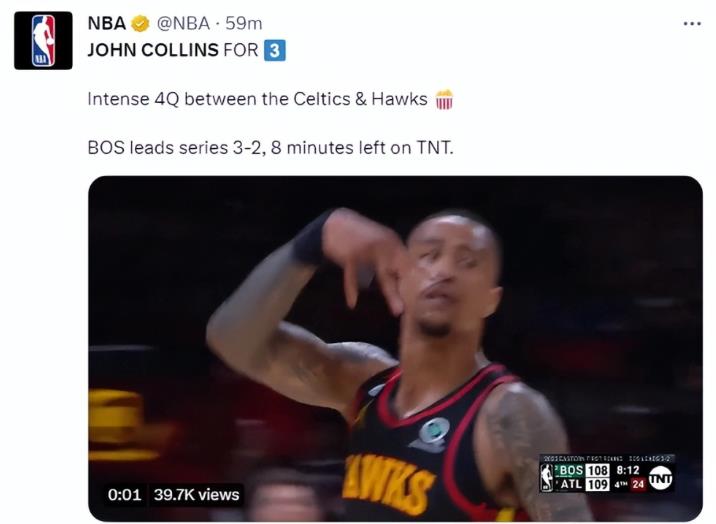Play the John Collins video clip
This screenshot has height=524, width=716.
pyautogui.click(x=395, y=348)
